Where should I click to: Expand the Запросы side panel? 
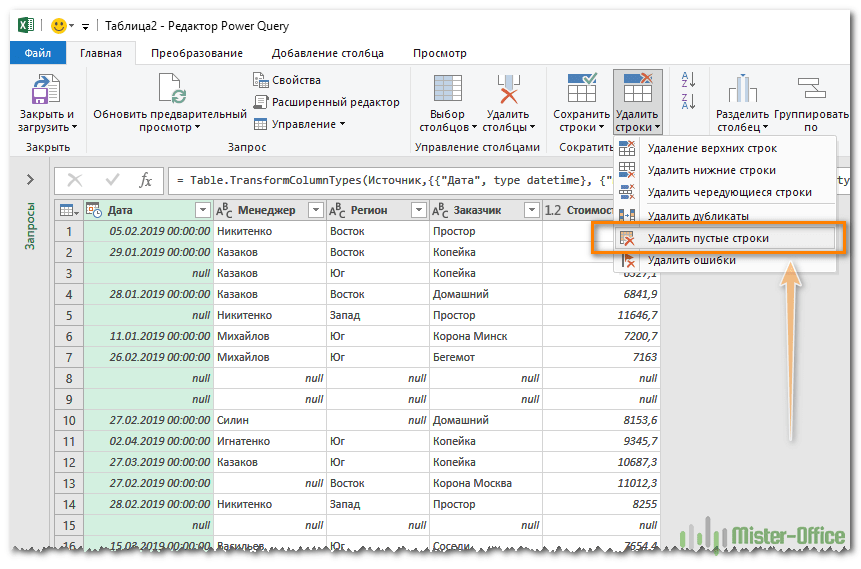click(x=30, y=180)
